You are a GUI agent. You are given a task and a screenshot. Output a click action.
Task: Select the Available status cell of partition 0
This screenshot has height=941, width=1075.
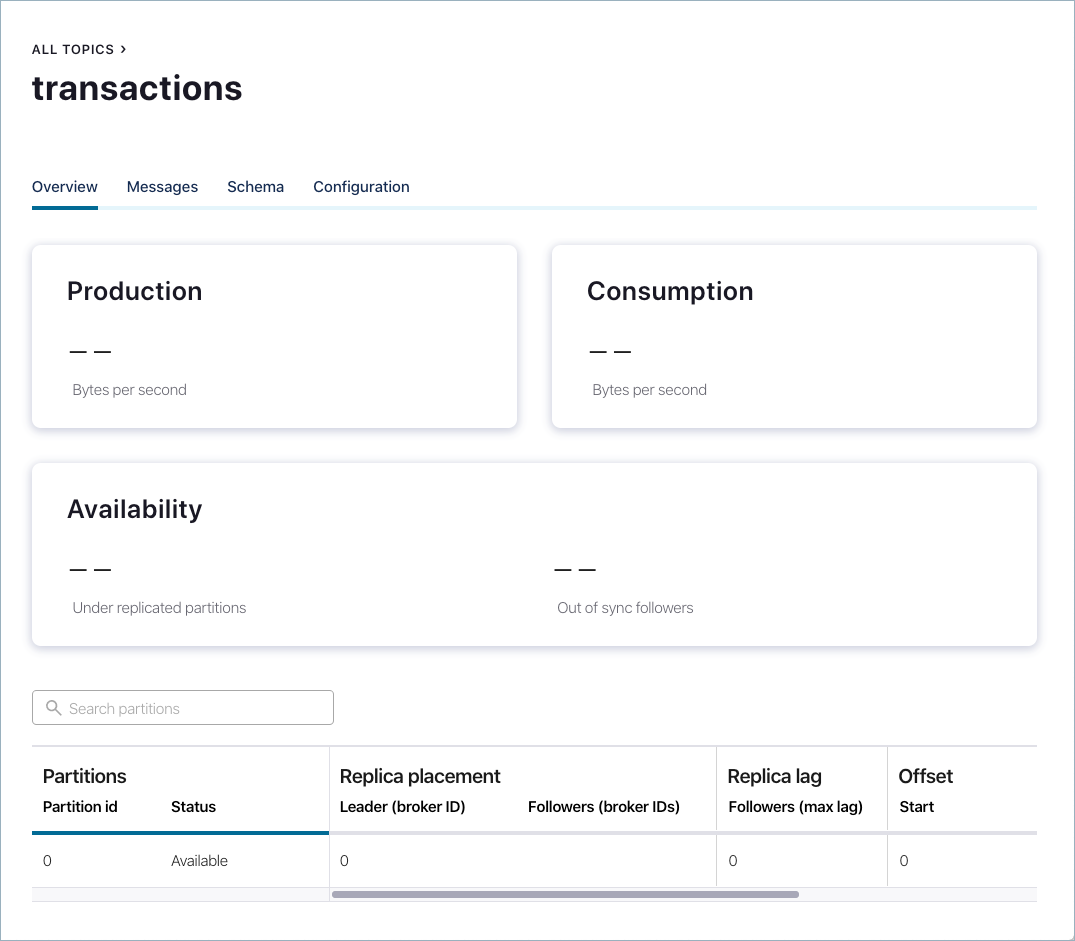(x=199, y=861)
